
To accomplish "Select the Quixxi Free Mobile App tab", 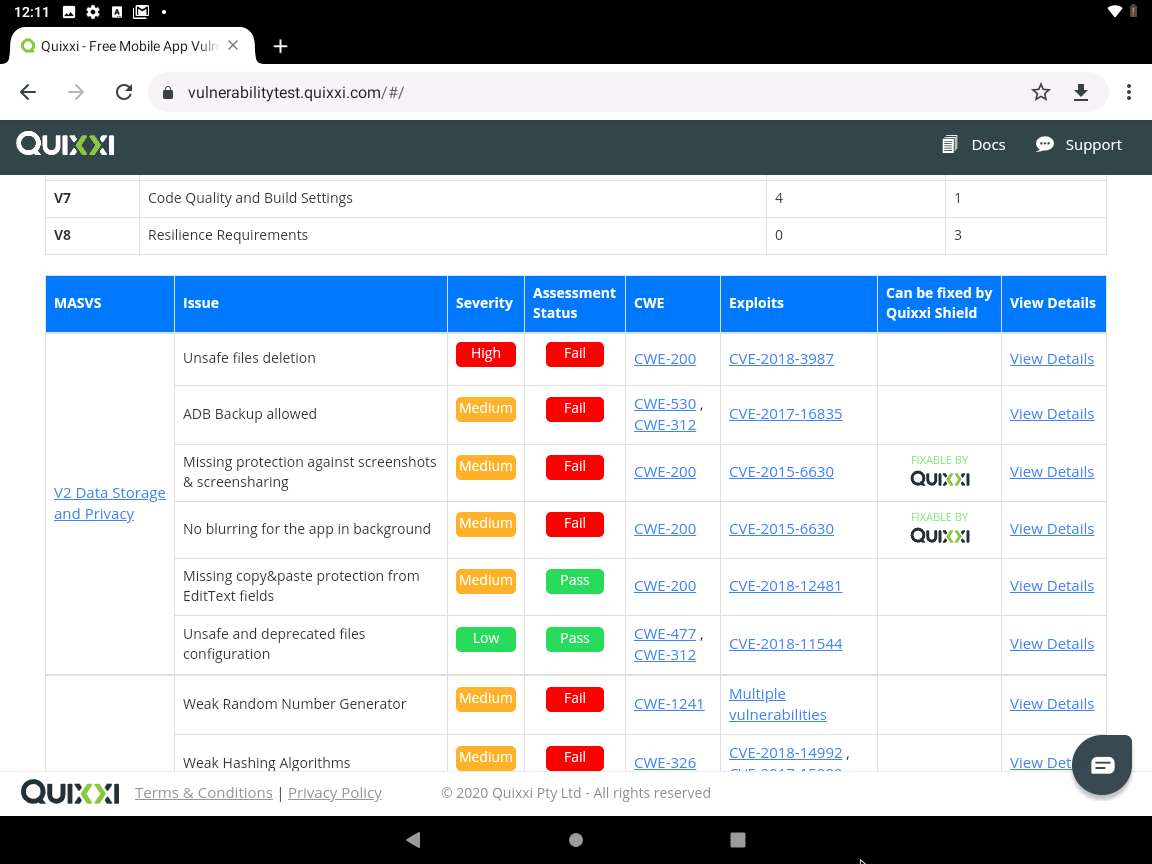I will pyautogui.click(x=130, y=46).
